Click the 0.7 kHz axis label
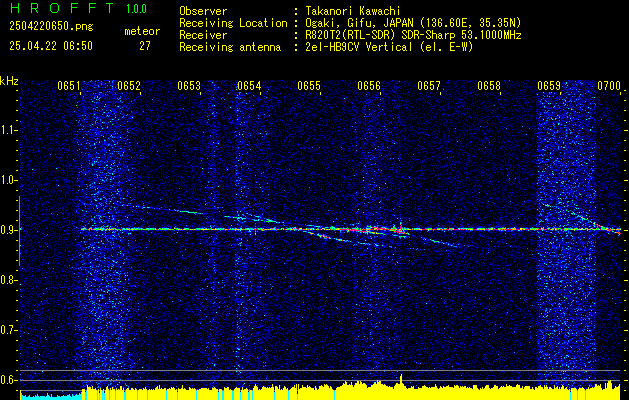 pyautogui.click(x=8, y=330)
